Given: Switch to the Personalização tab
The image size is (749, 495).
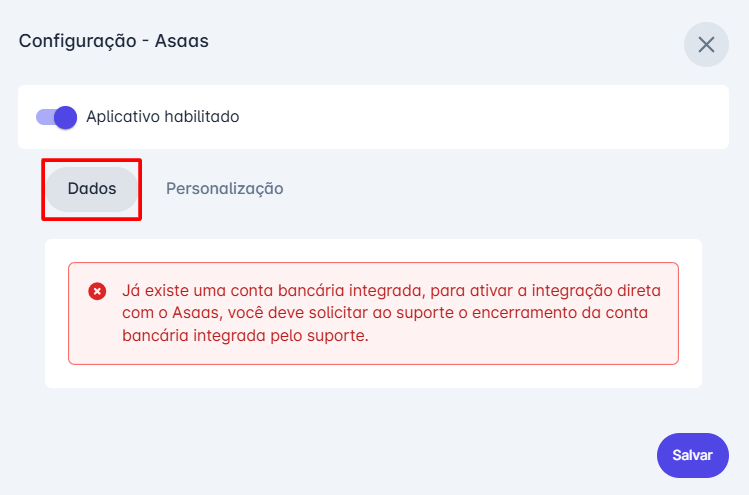Looking at the screenshot, I should click(x=224, y=188).
